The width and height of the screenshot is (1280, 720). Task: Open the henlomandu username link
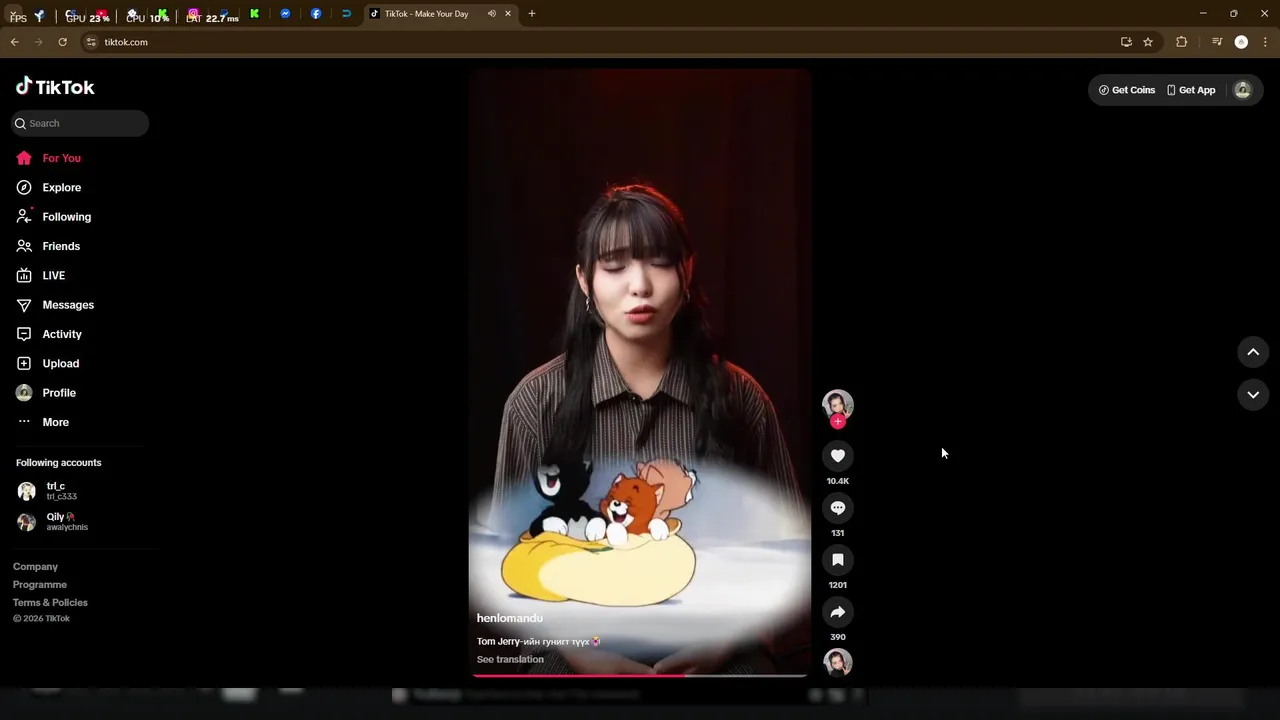tap(510, 618)
